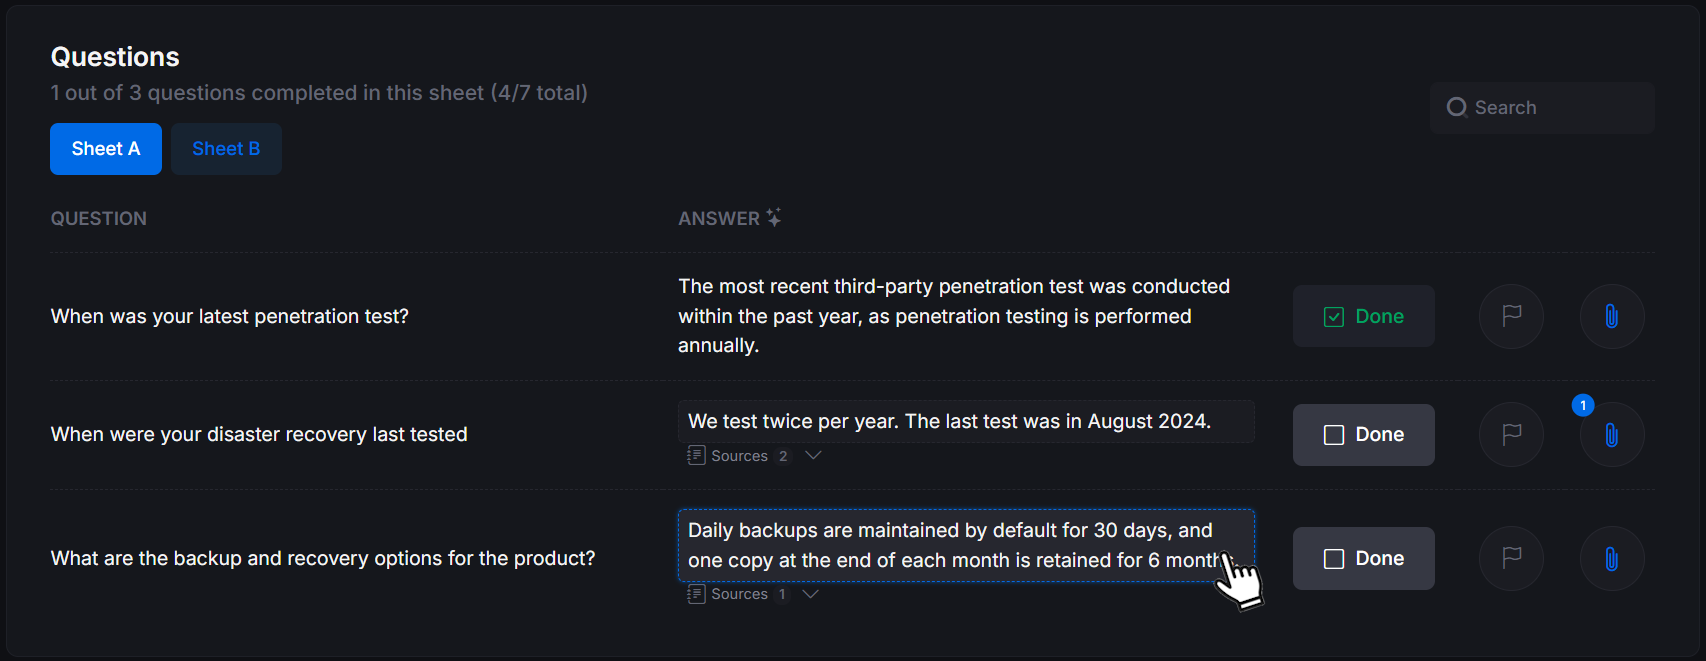The width and height of the screenshot is (1706, 661).
Task: Flag the backup and recovery question
Action: pyautogui.click(x=1511, y=558)
